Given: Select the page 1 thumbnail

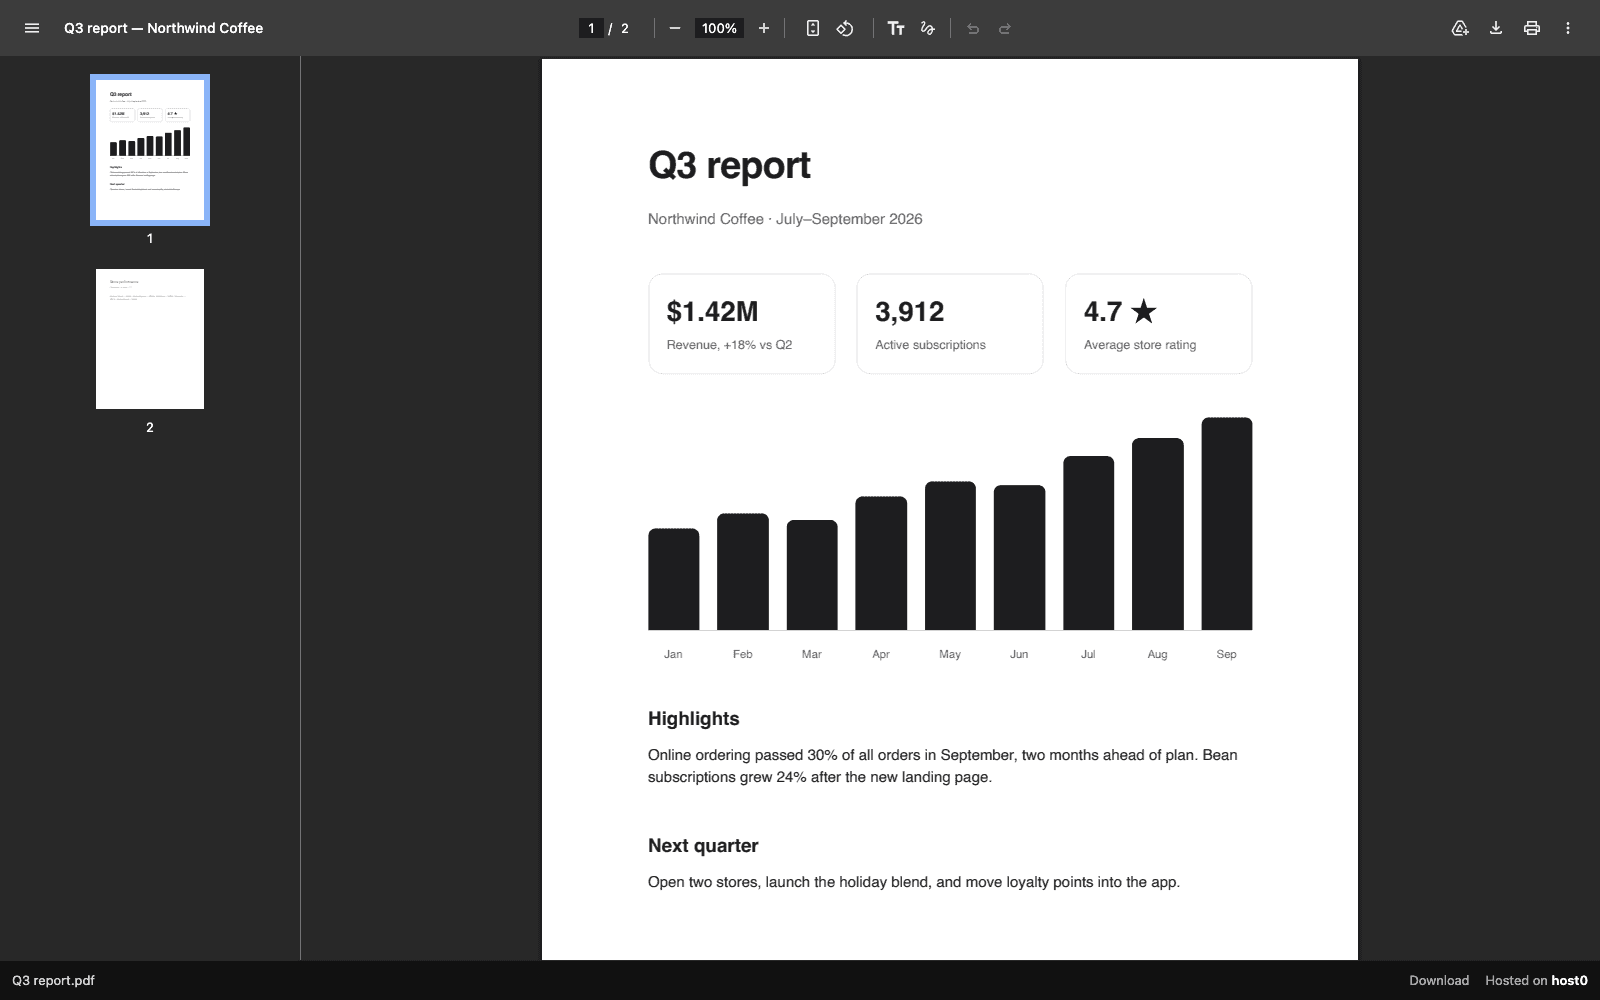Looking at the screenshot, I should [x=150, y=150].
